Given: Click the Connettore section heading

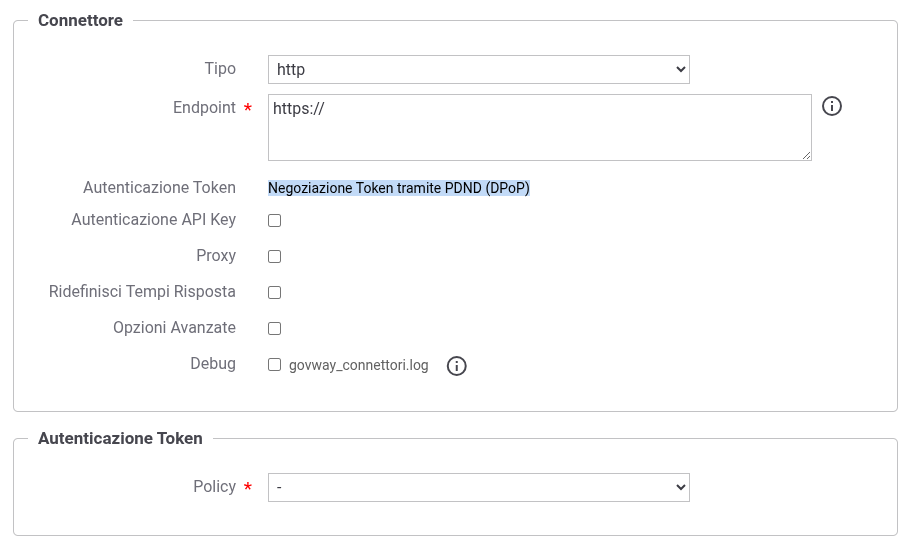Looking at the screenshot, I should coord(80,20).
